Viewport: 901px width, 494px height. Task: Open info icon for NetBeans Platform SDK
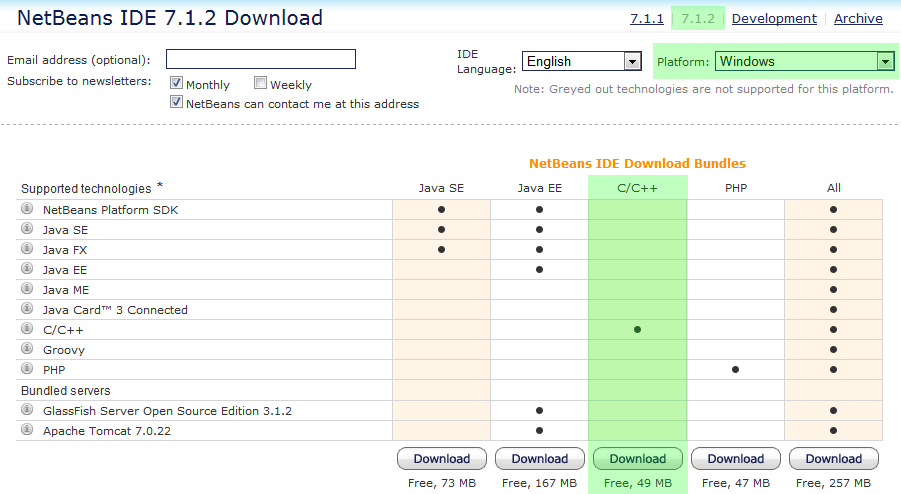[27, 208]
